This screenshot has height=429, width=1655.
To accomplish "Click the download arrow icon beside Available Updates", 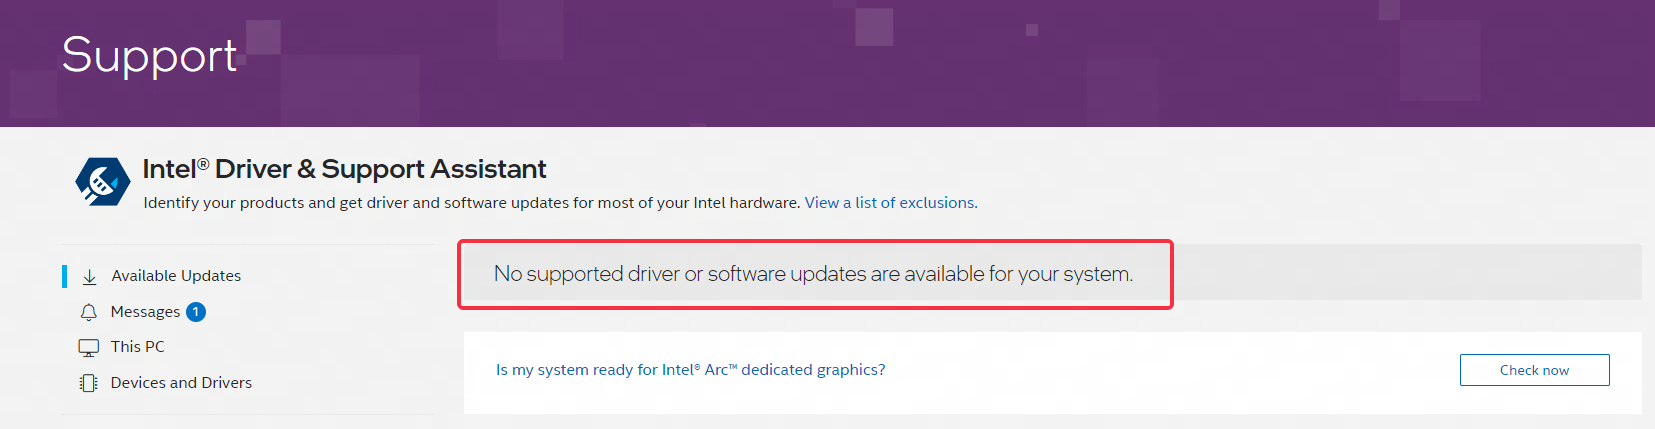I will [89, 276].
